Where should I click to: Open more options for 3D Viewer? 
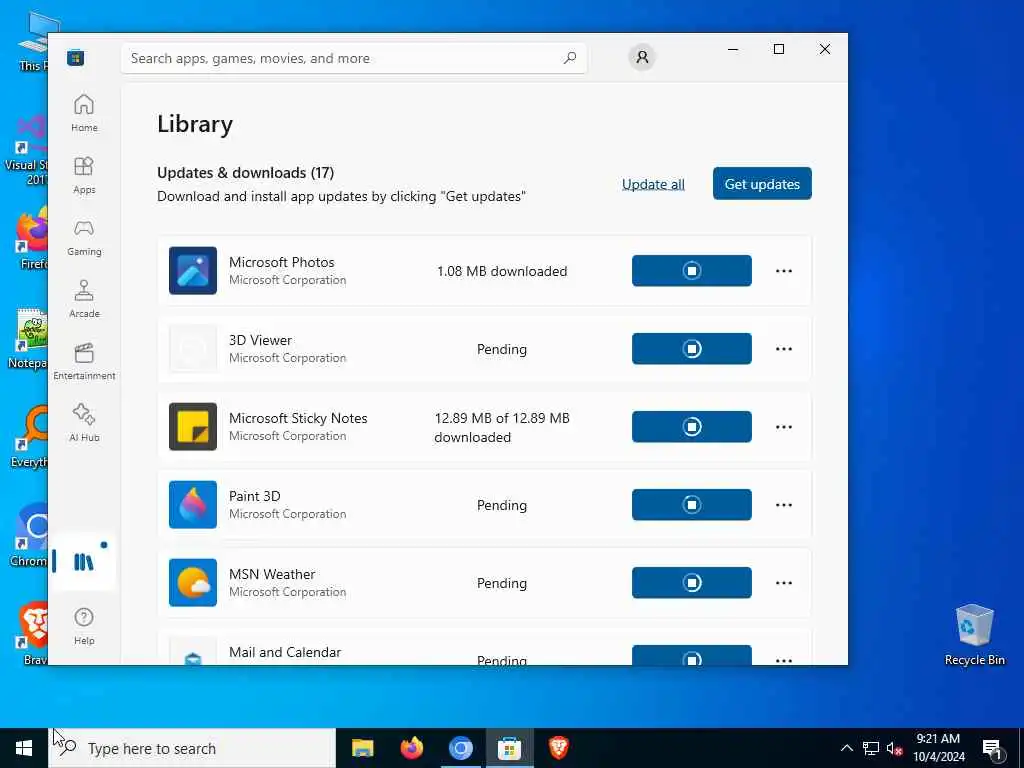tap(784, 349)
